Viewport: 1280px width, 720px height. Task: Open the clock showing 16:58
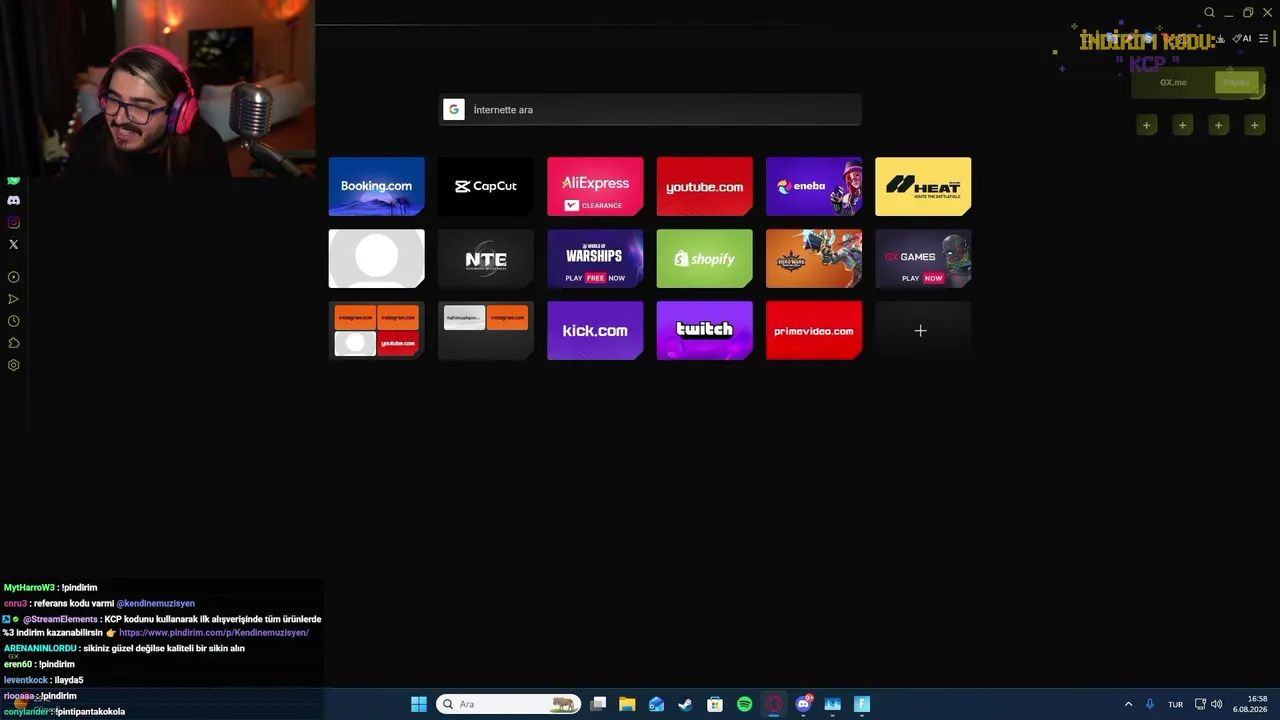click(x=1250, y=704)
